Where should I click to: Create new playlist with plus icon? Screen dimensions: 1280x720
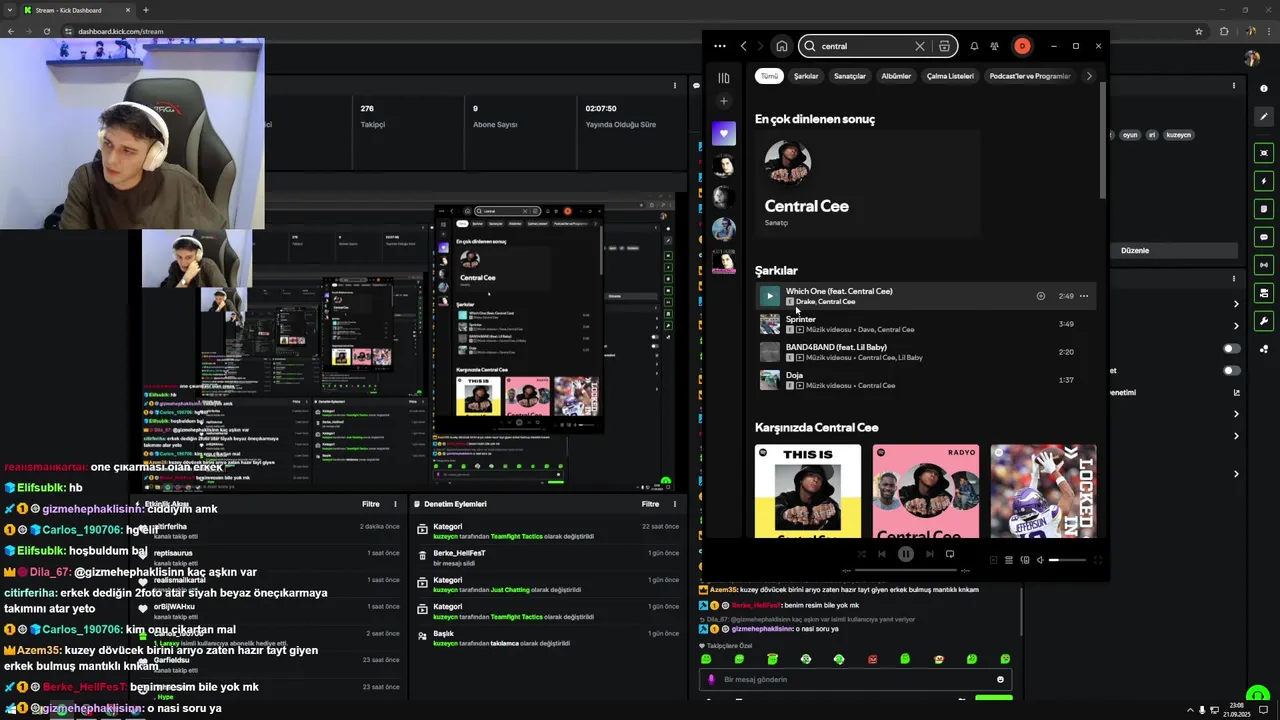[x=724, y=101]
